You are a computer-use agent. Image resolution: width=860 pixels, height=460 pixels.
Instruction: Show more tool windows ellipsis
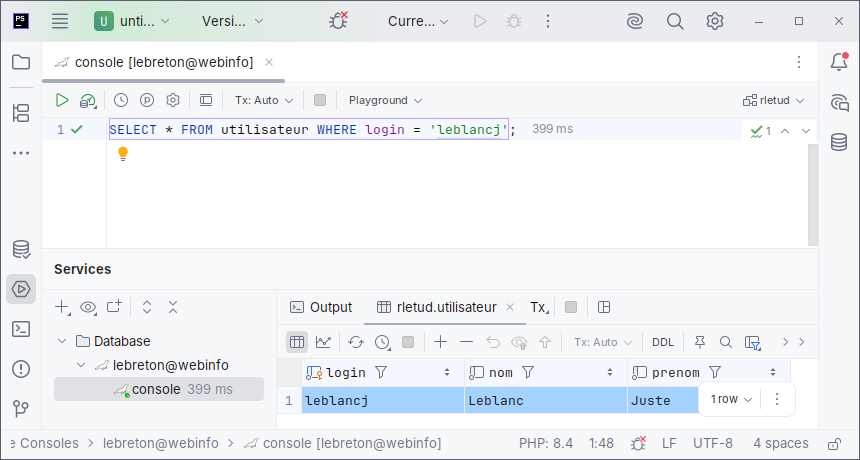pyautogui.click(x=21, y=153)
